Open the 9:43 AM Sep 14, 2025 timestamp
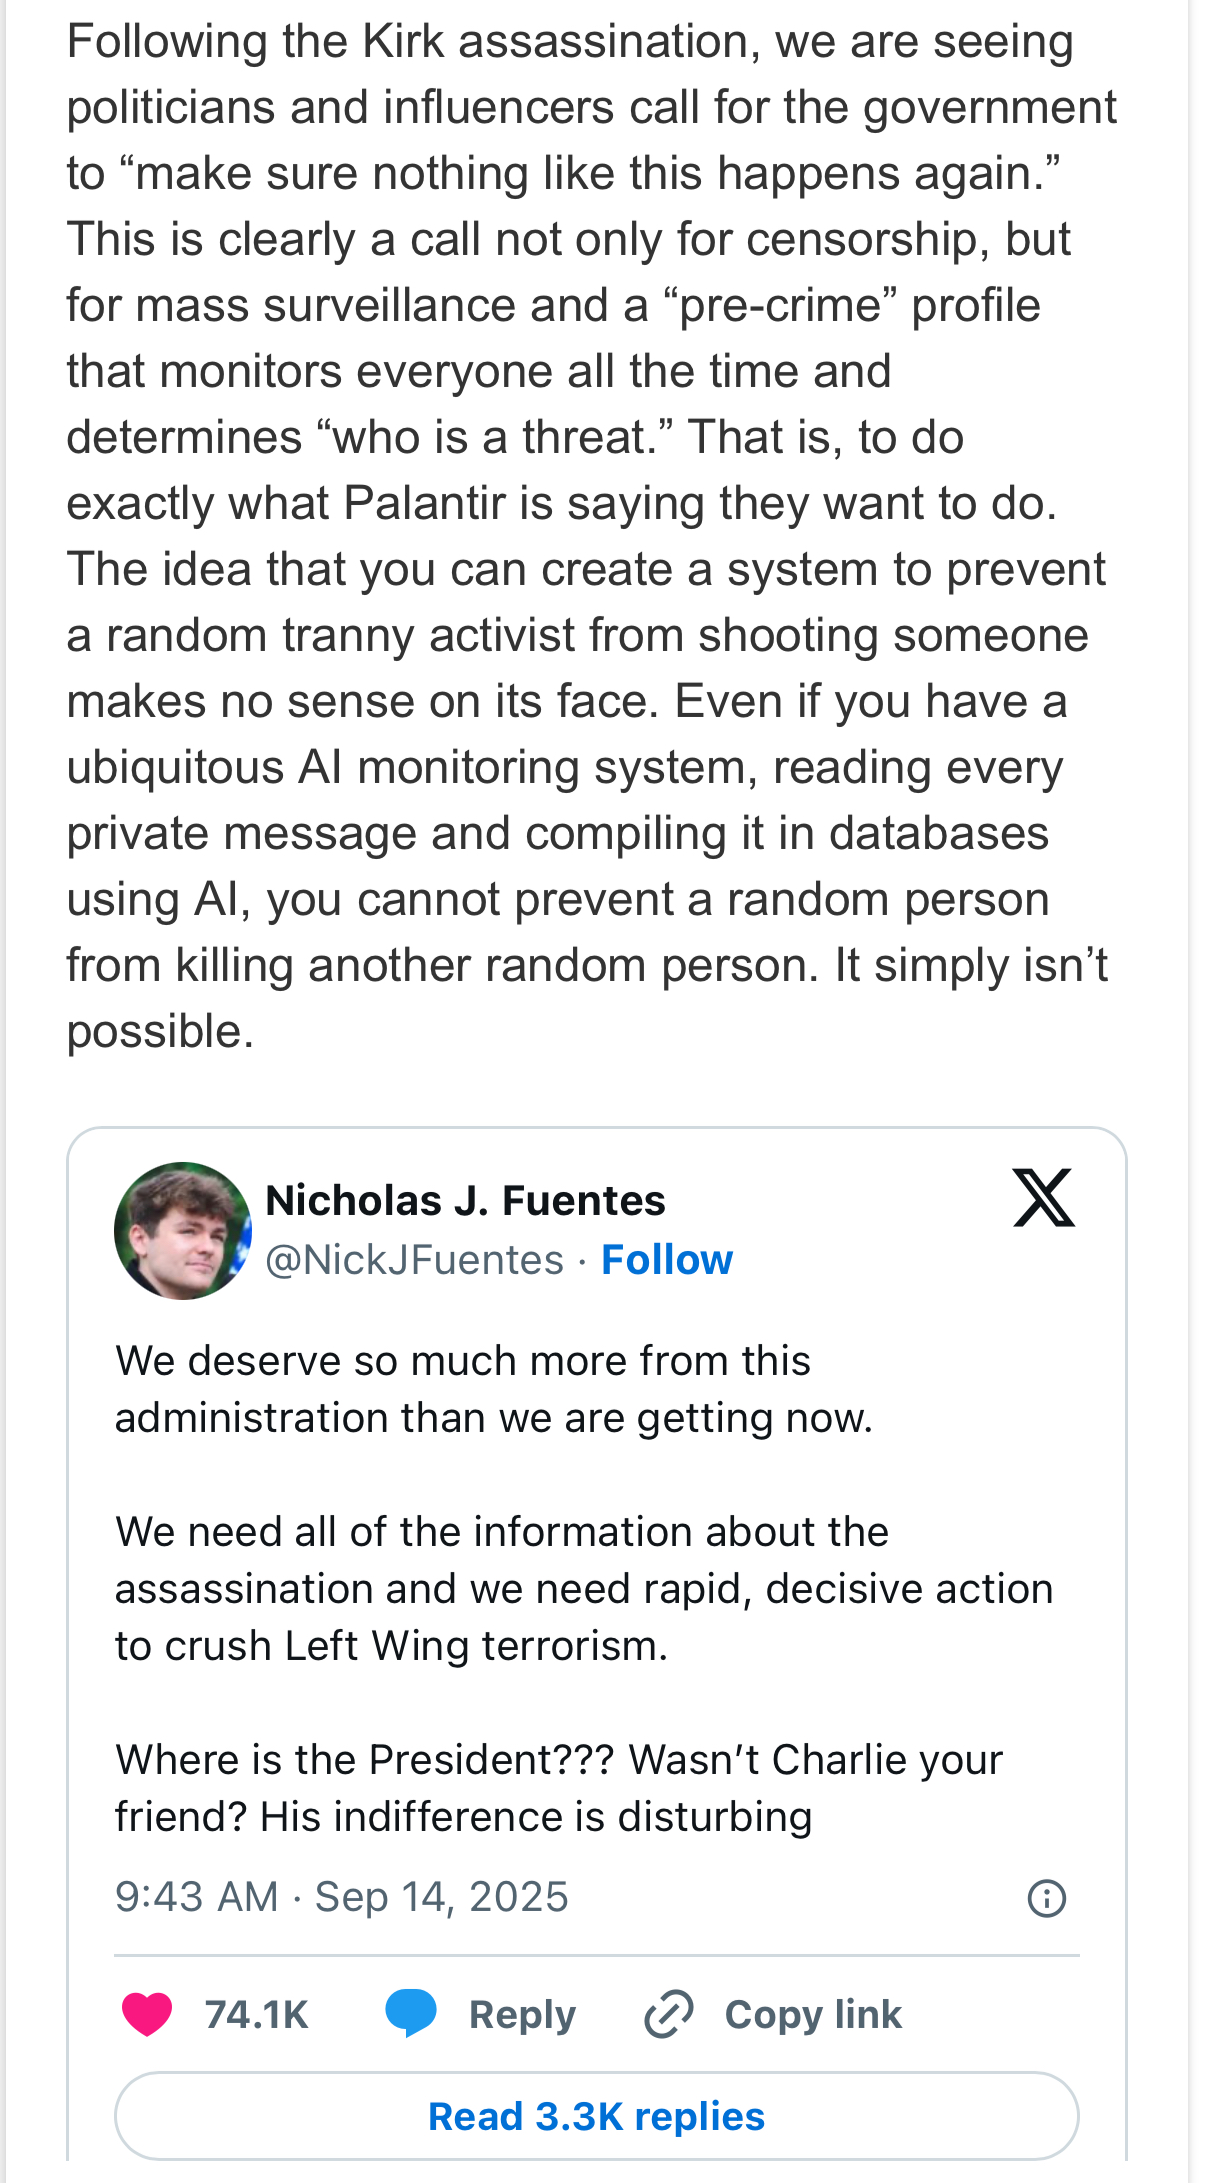Image resolution: width=1209 pixels, height=2183 pixels. coord(342,1897)
